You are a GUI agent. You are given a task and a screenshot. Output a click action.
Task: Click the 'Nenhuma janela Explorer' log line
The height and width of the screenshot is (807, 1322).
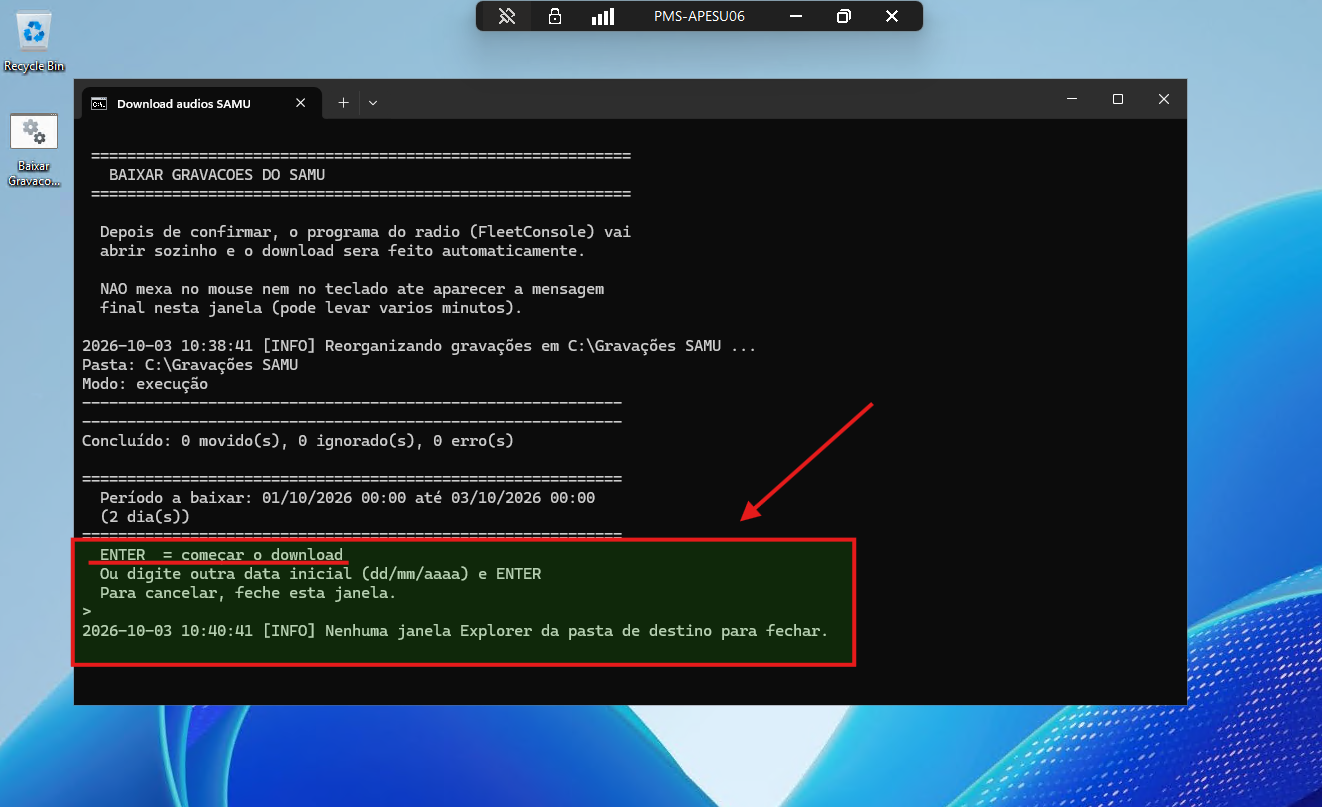point(455,631)
